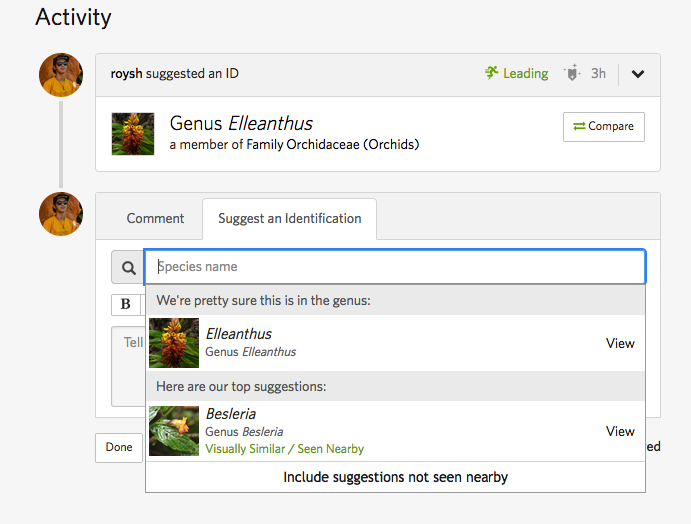Choose Besleria from the top suggestions
This screenshot has width=691, height=524.
(x=395, y=431)
